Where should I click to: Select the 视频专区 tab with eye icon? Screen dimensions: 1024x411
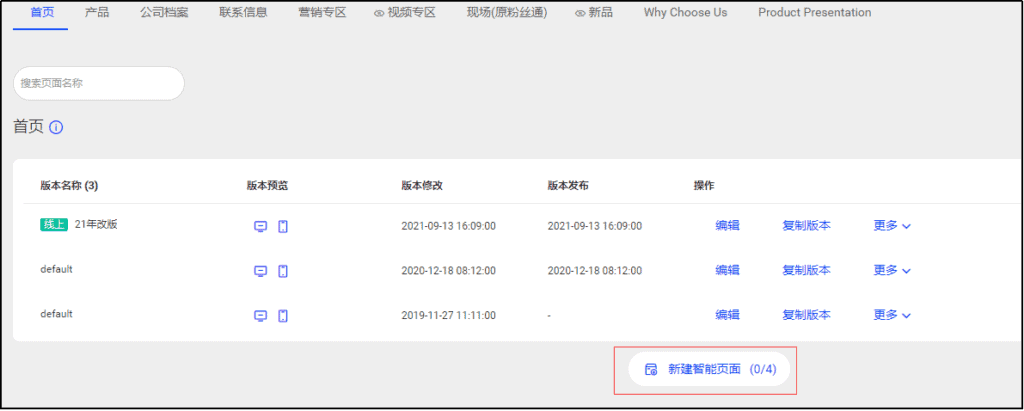(405, 13)
